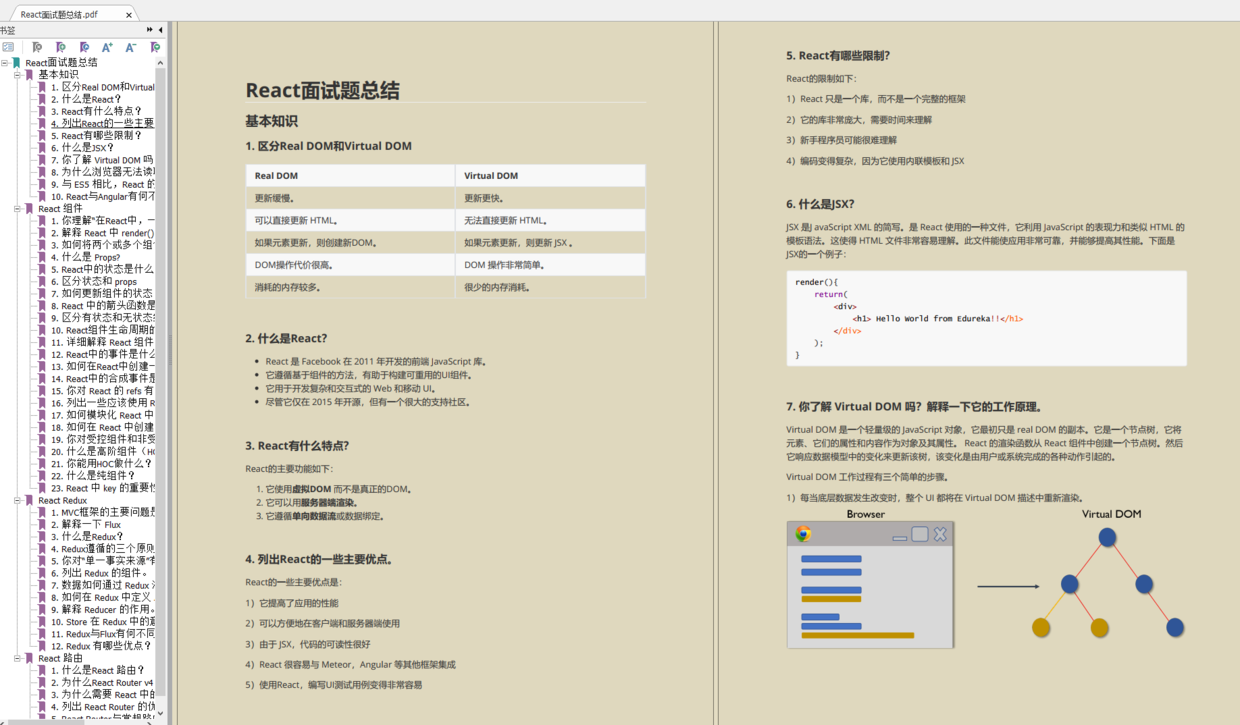Click the bookmark panel vertical scrollbar thumb
This screenshot has height=725, width=1240.
click(160, 380)
